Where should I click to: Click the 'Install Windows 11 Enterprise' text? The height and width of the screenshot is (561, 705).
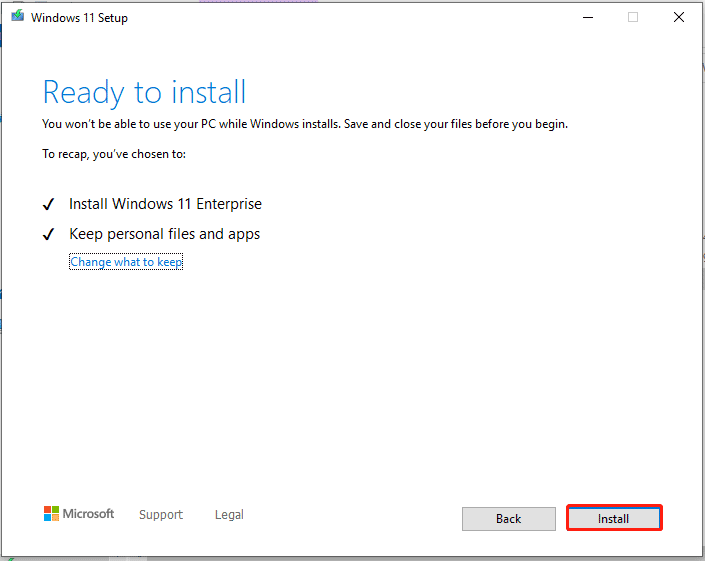tap(165, 204)
